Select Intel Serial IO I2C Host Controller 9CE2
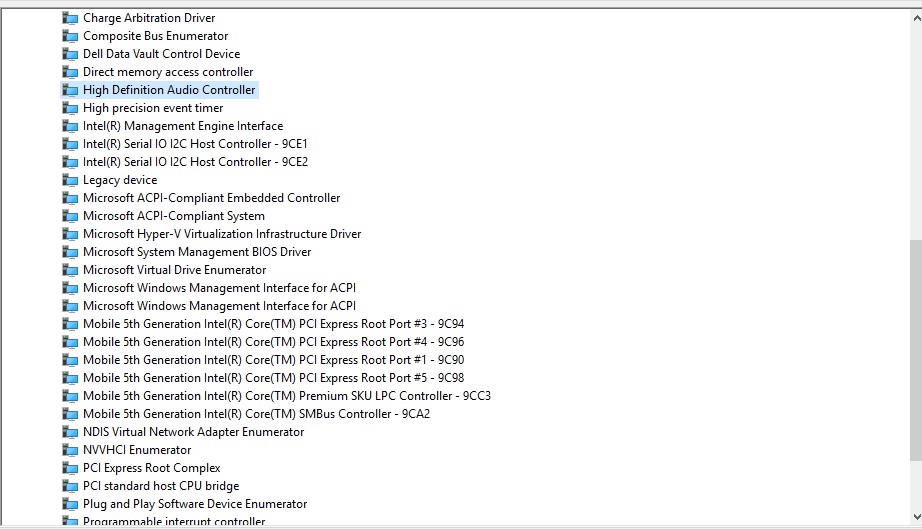922x529 pixels. tap(195, 162)
